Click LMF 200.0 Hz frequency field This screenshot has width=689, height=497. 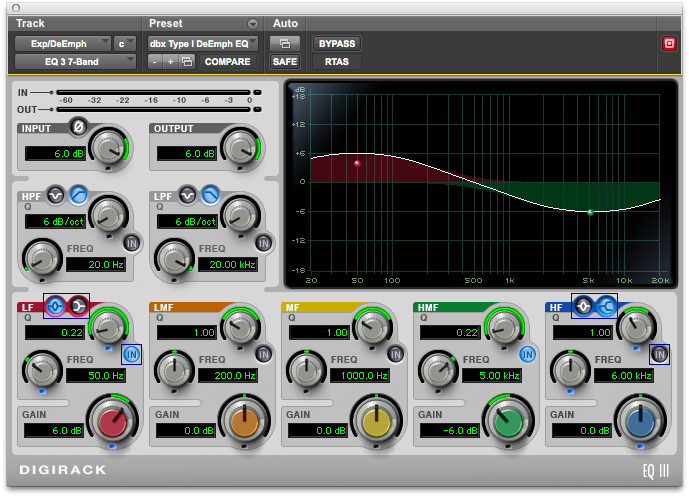[228, 376]
